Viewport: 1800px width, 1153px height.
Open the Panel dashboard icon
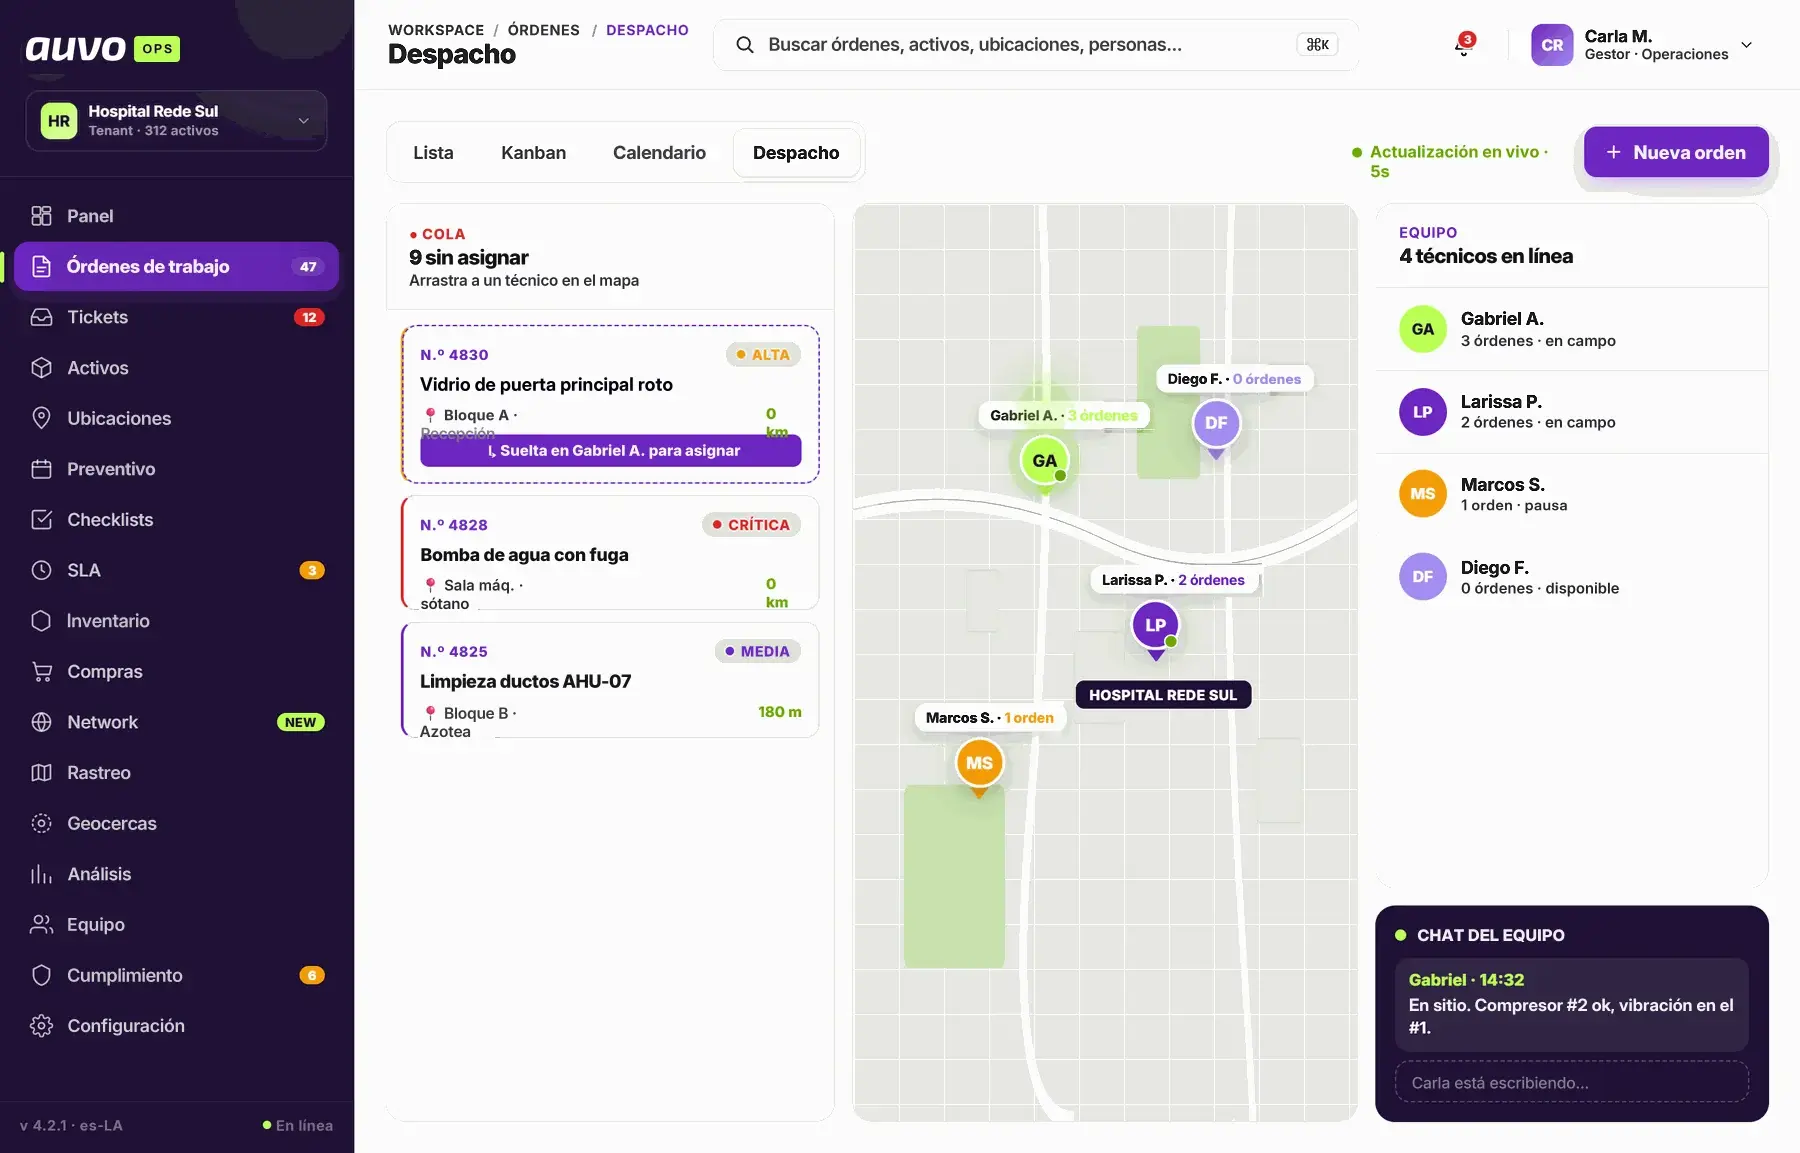41,216
